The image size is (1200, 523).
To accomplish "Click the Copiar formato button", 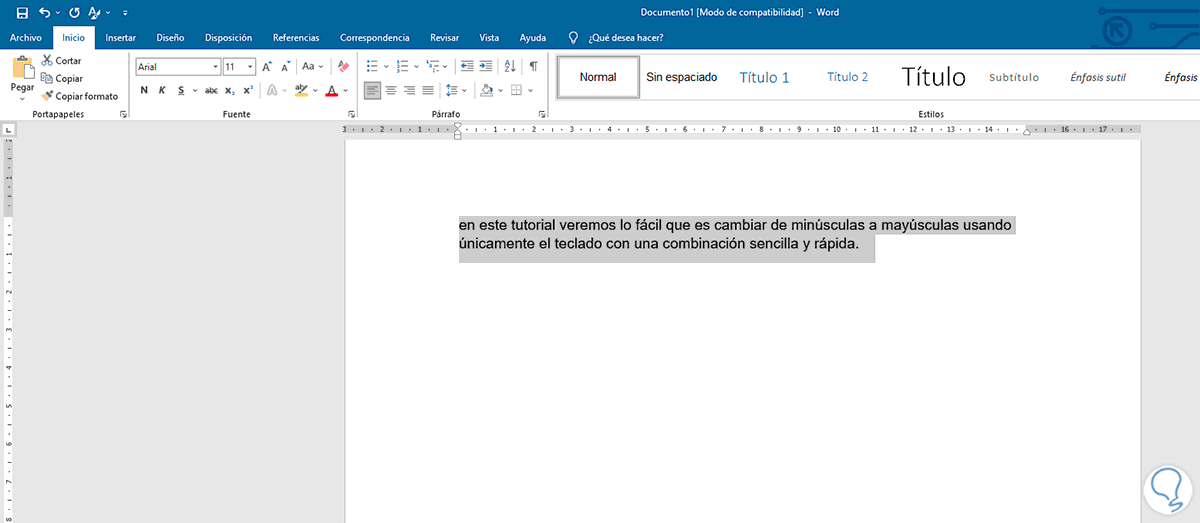I will pyautogui.click(x=80, y=96).
